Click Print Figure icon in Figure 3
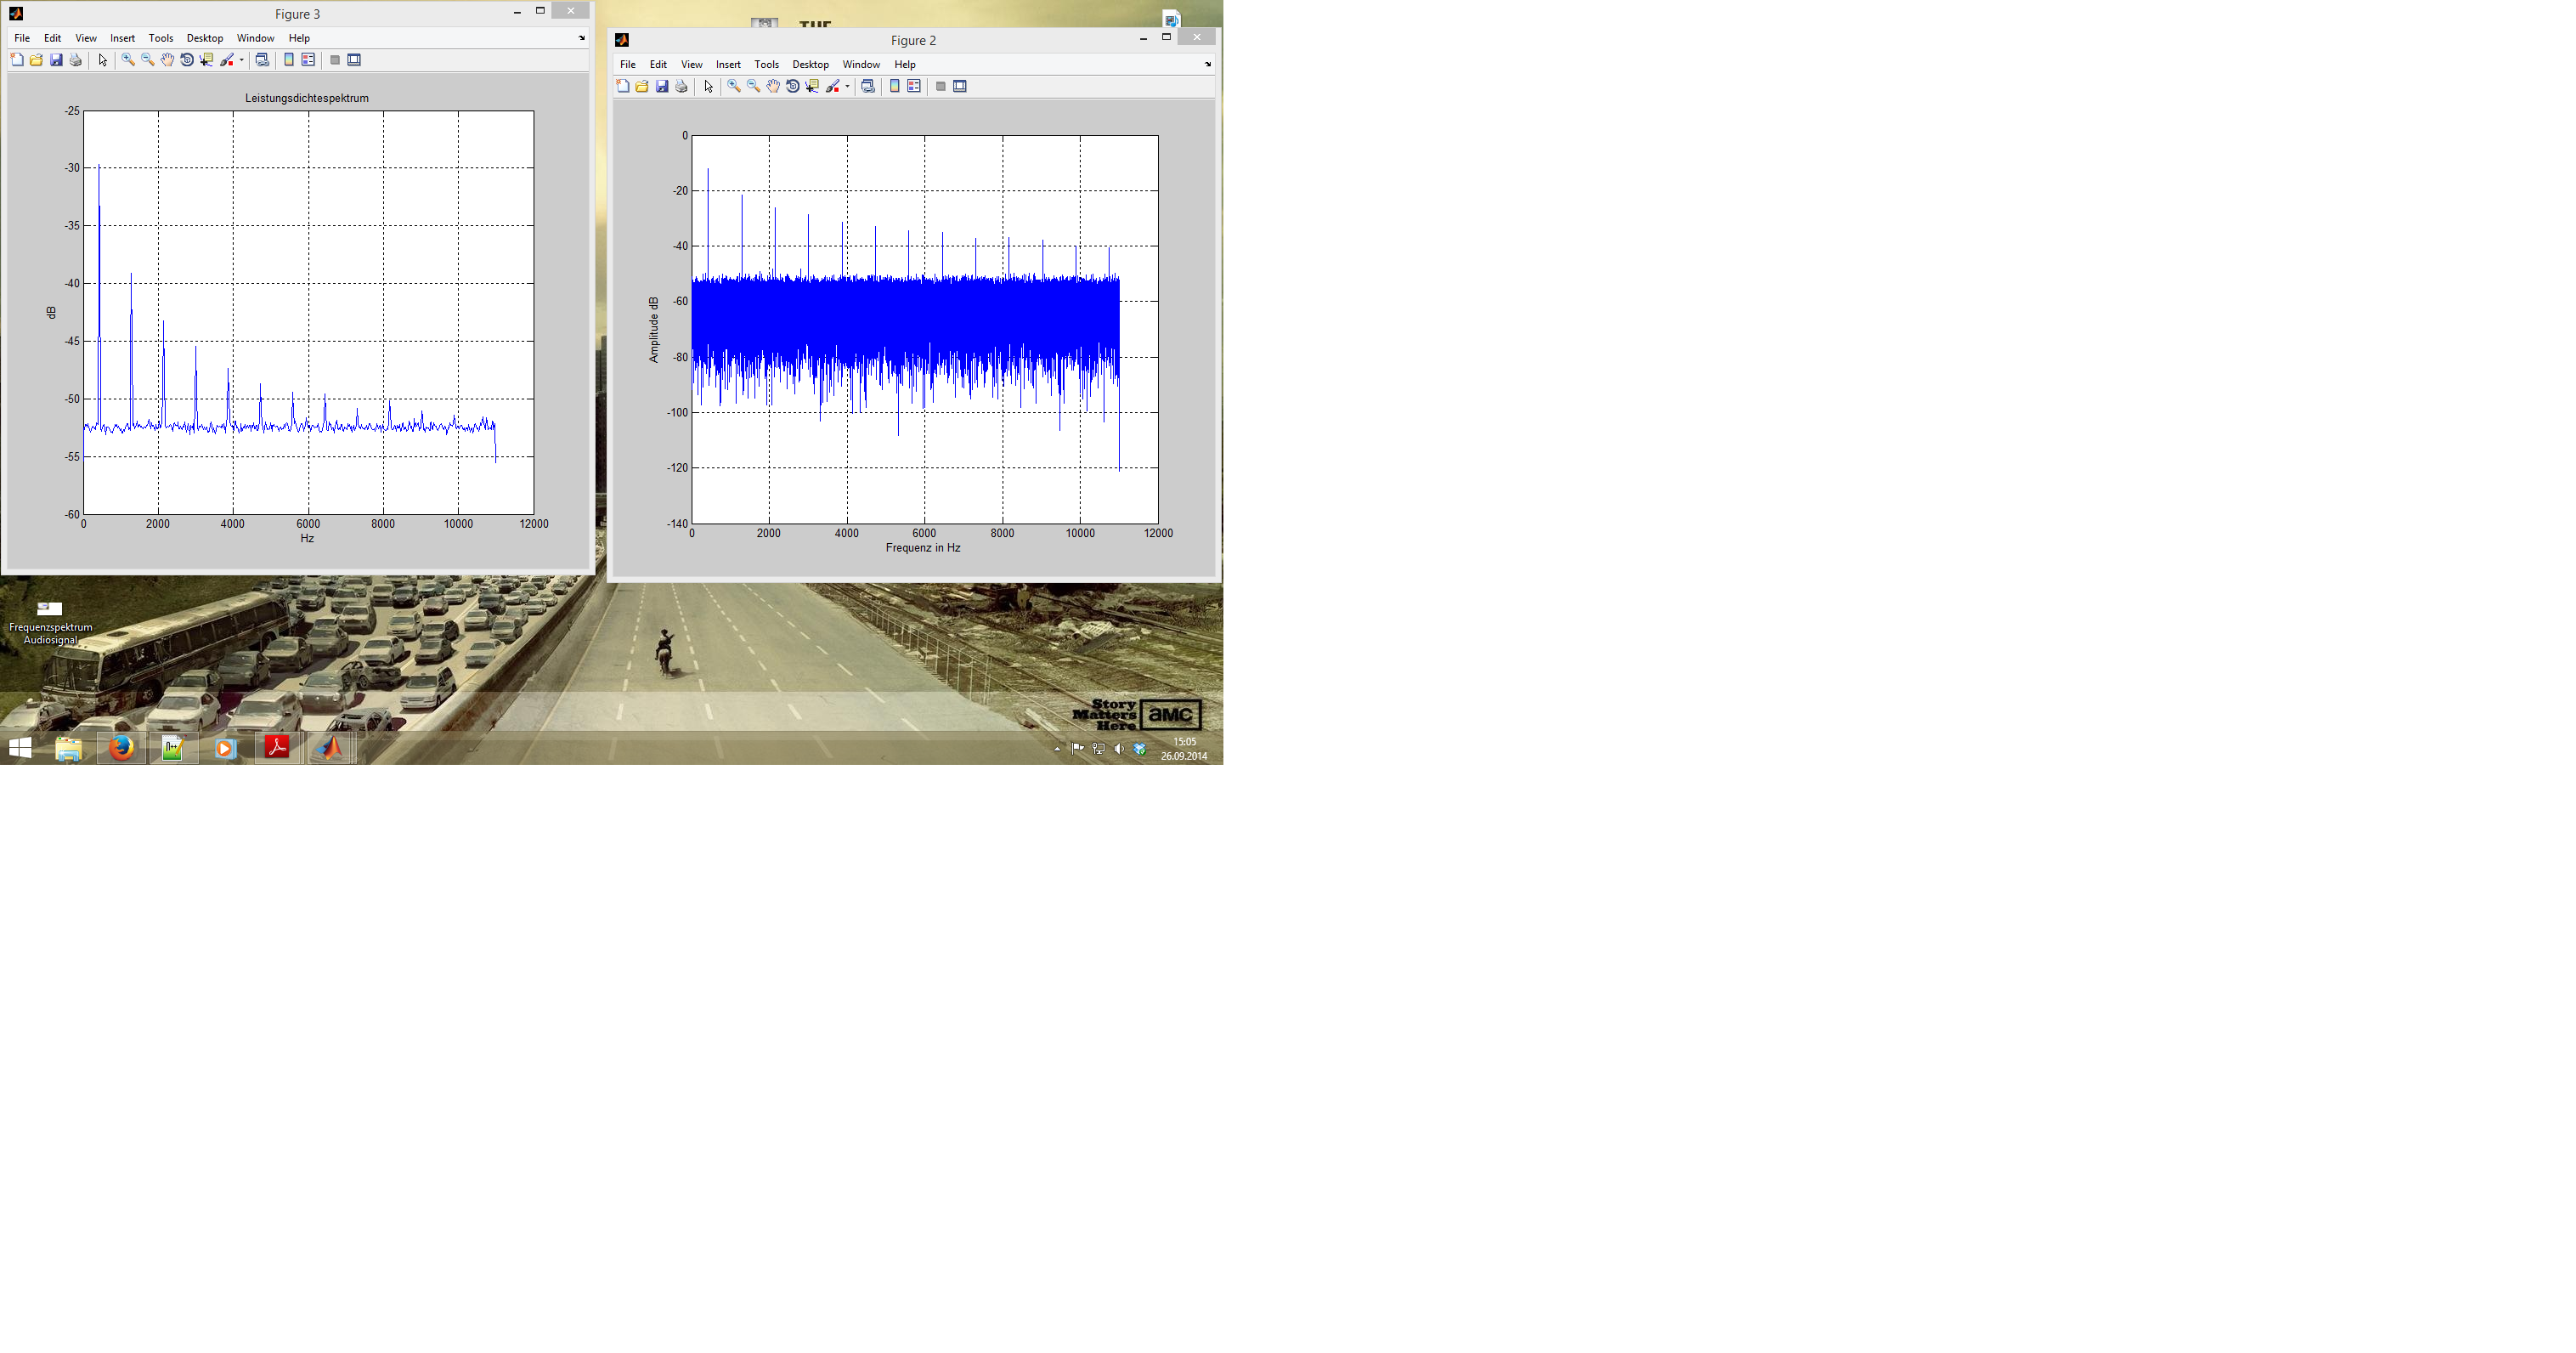Image resolution: width=2576 pixels, height=1353 pixels. tap(76, 60)
